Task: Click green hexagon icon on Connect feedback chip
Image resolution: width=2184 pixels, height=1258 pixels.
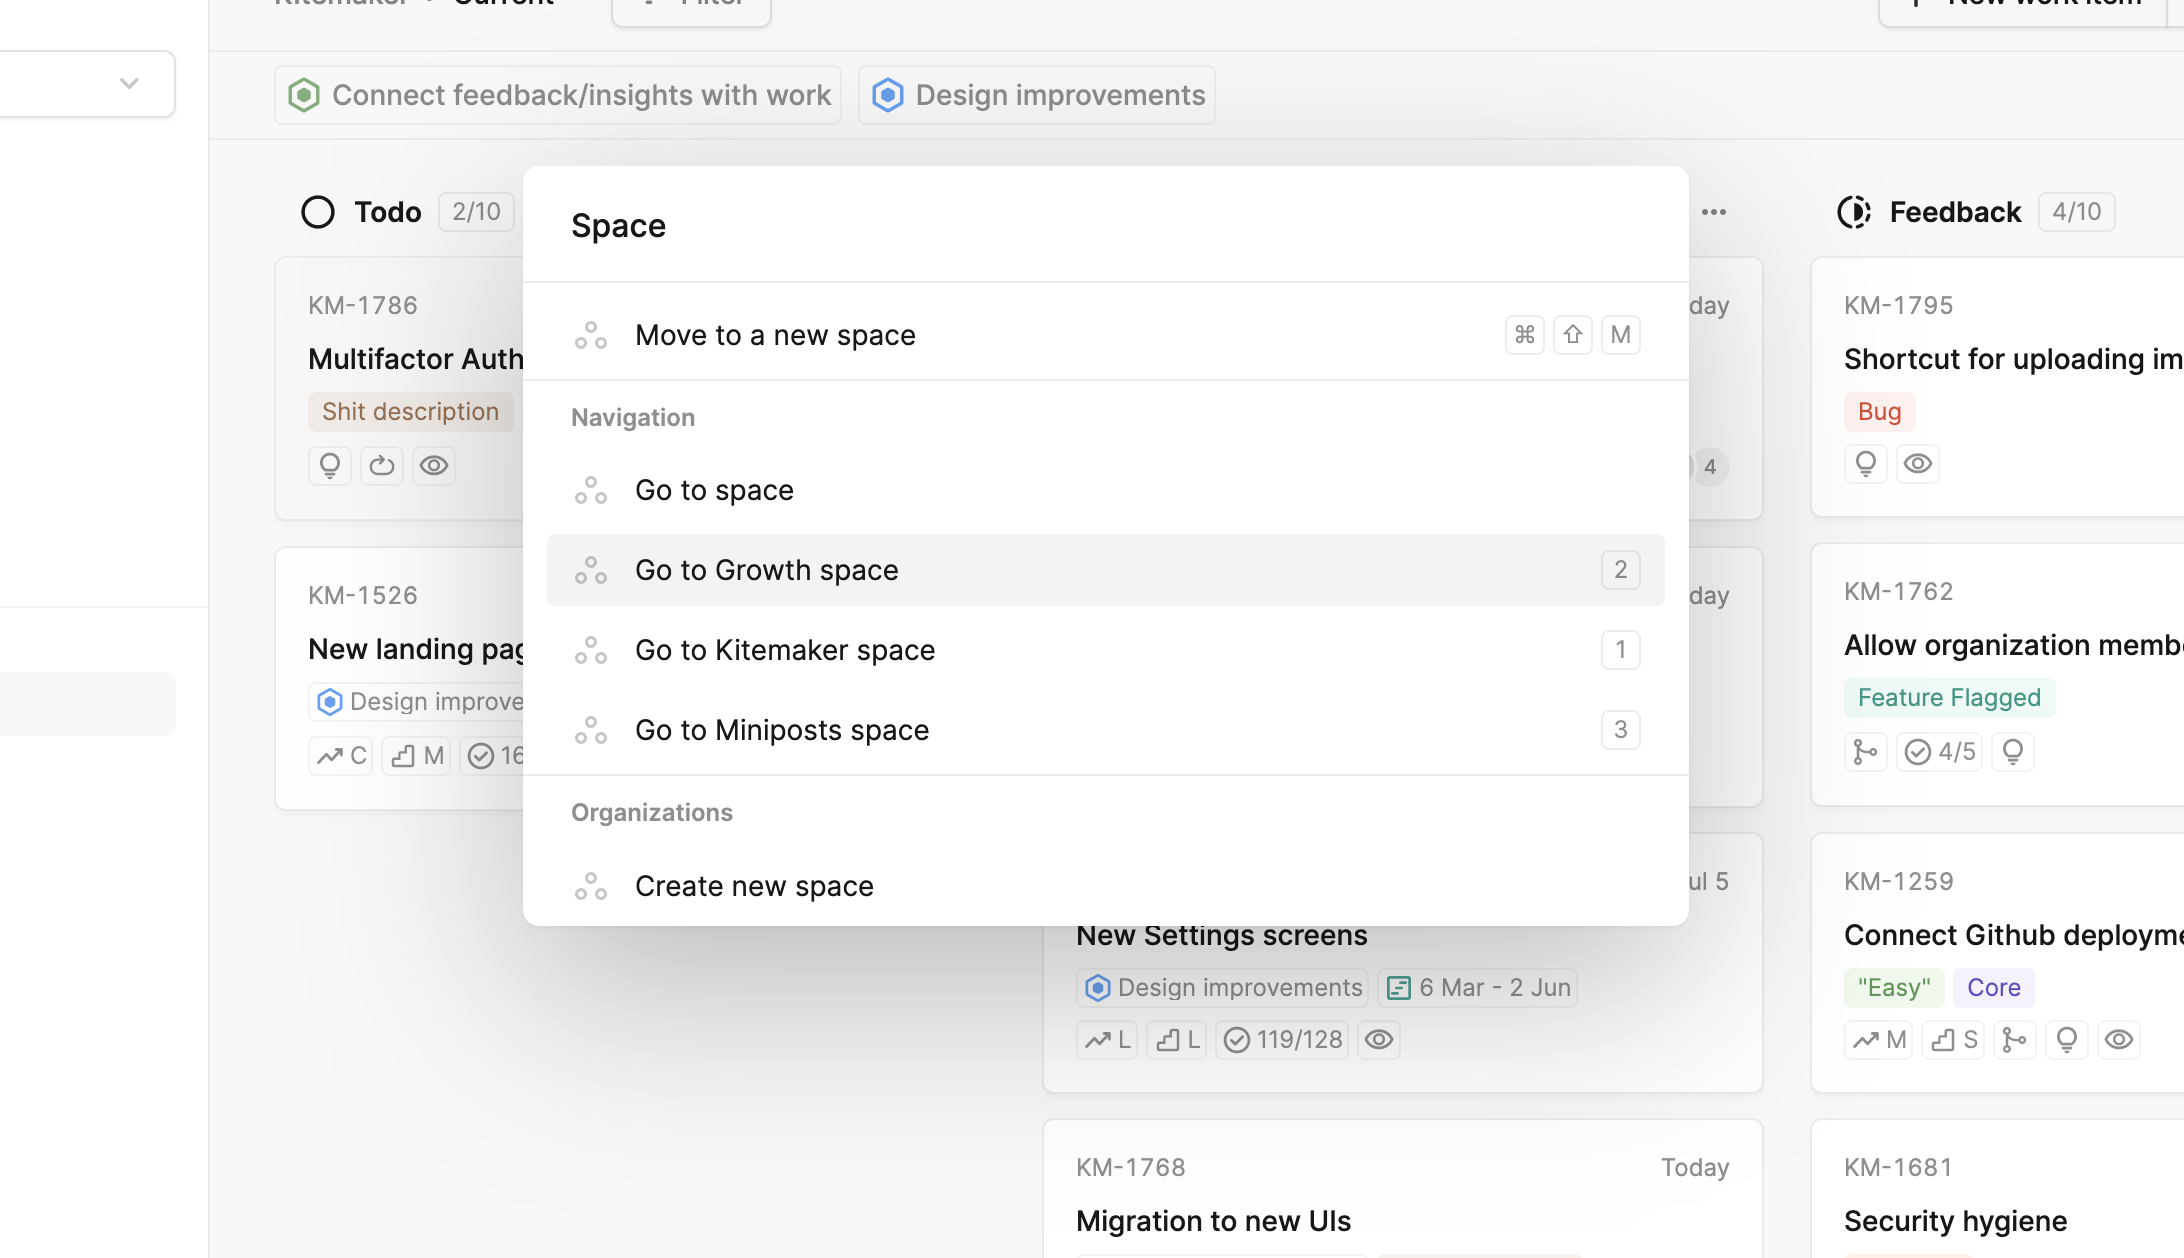Action: [304, 95]
